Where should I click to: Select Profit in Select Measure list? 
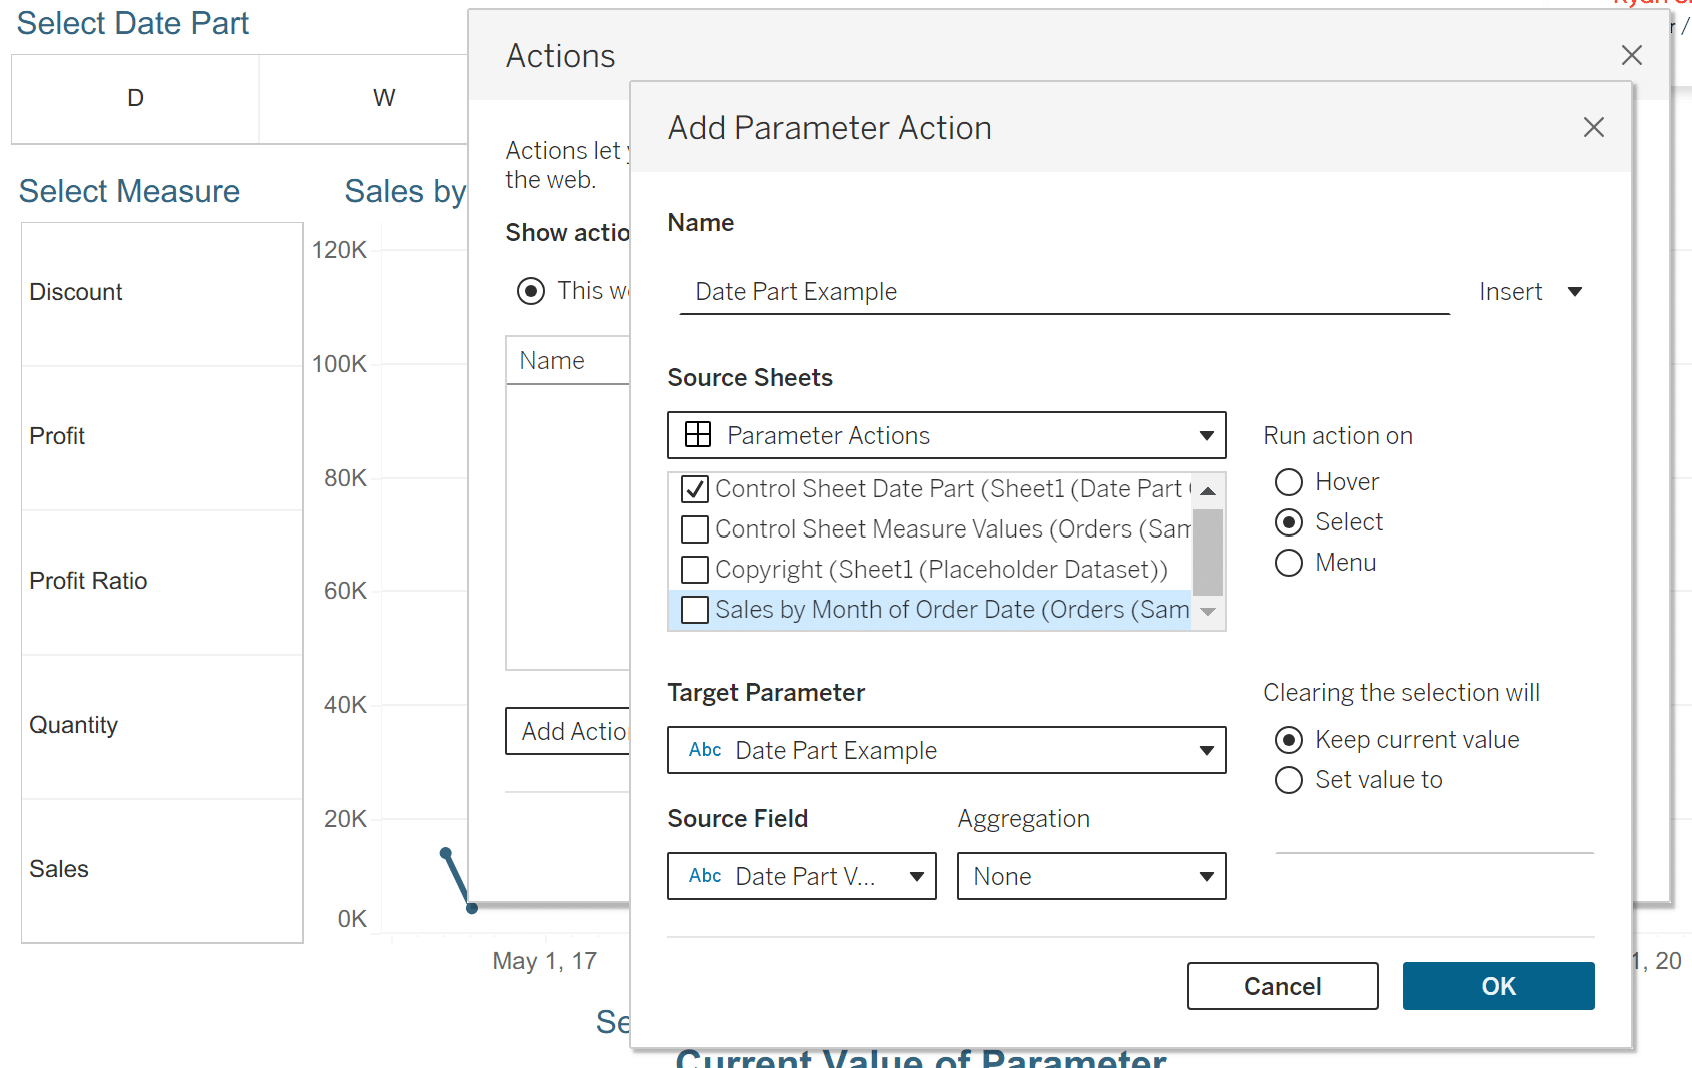pos(162,437)
